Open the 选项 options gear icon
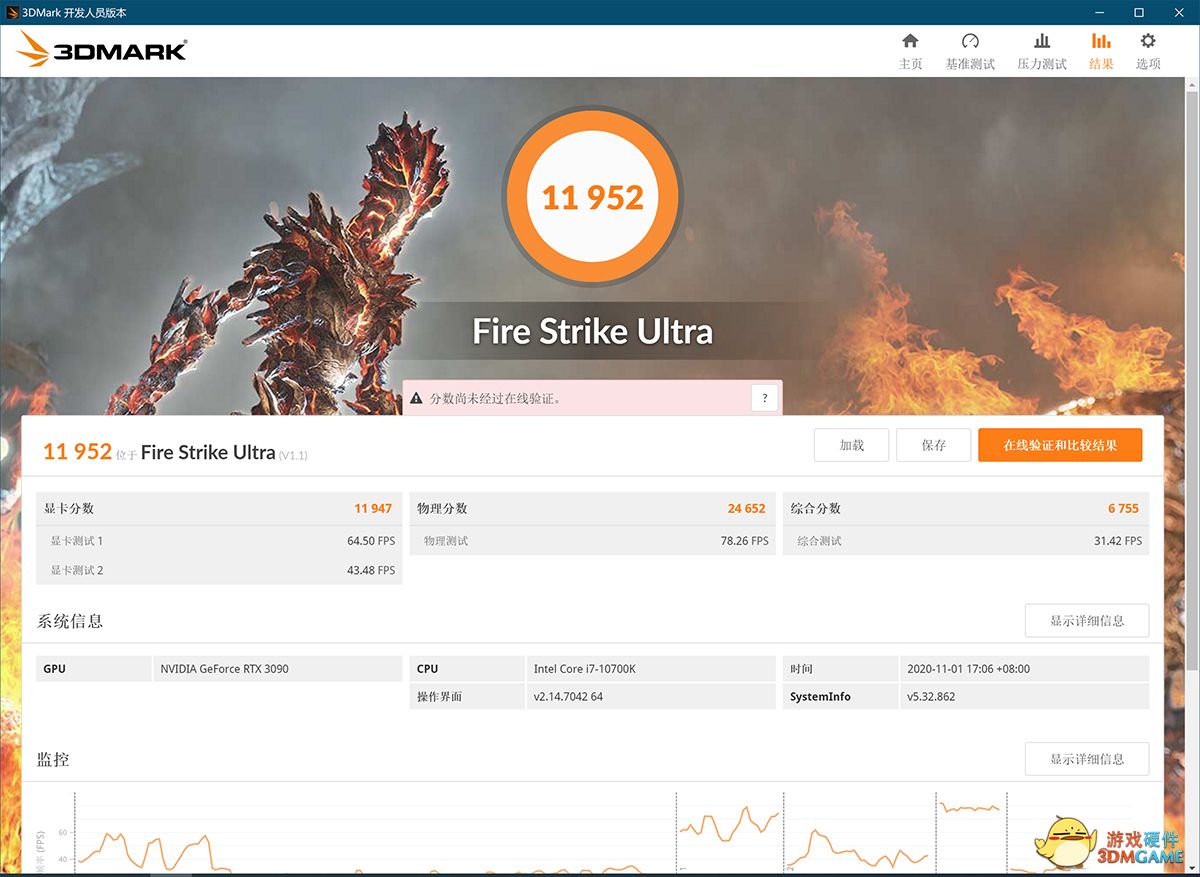Screen dimensions: 1200x877 (1148, 41)
